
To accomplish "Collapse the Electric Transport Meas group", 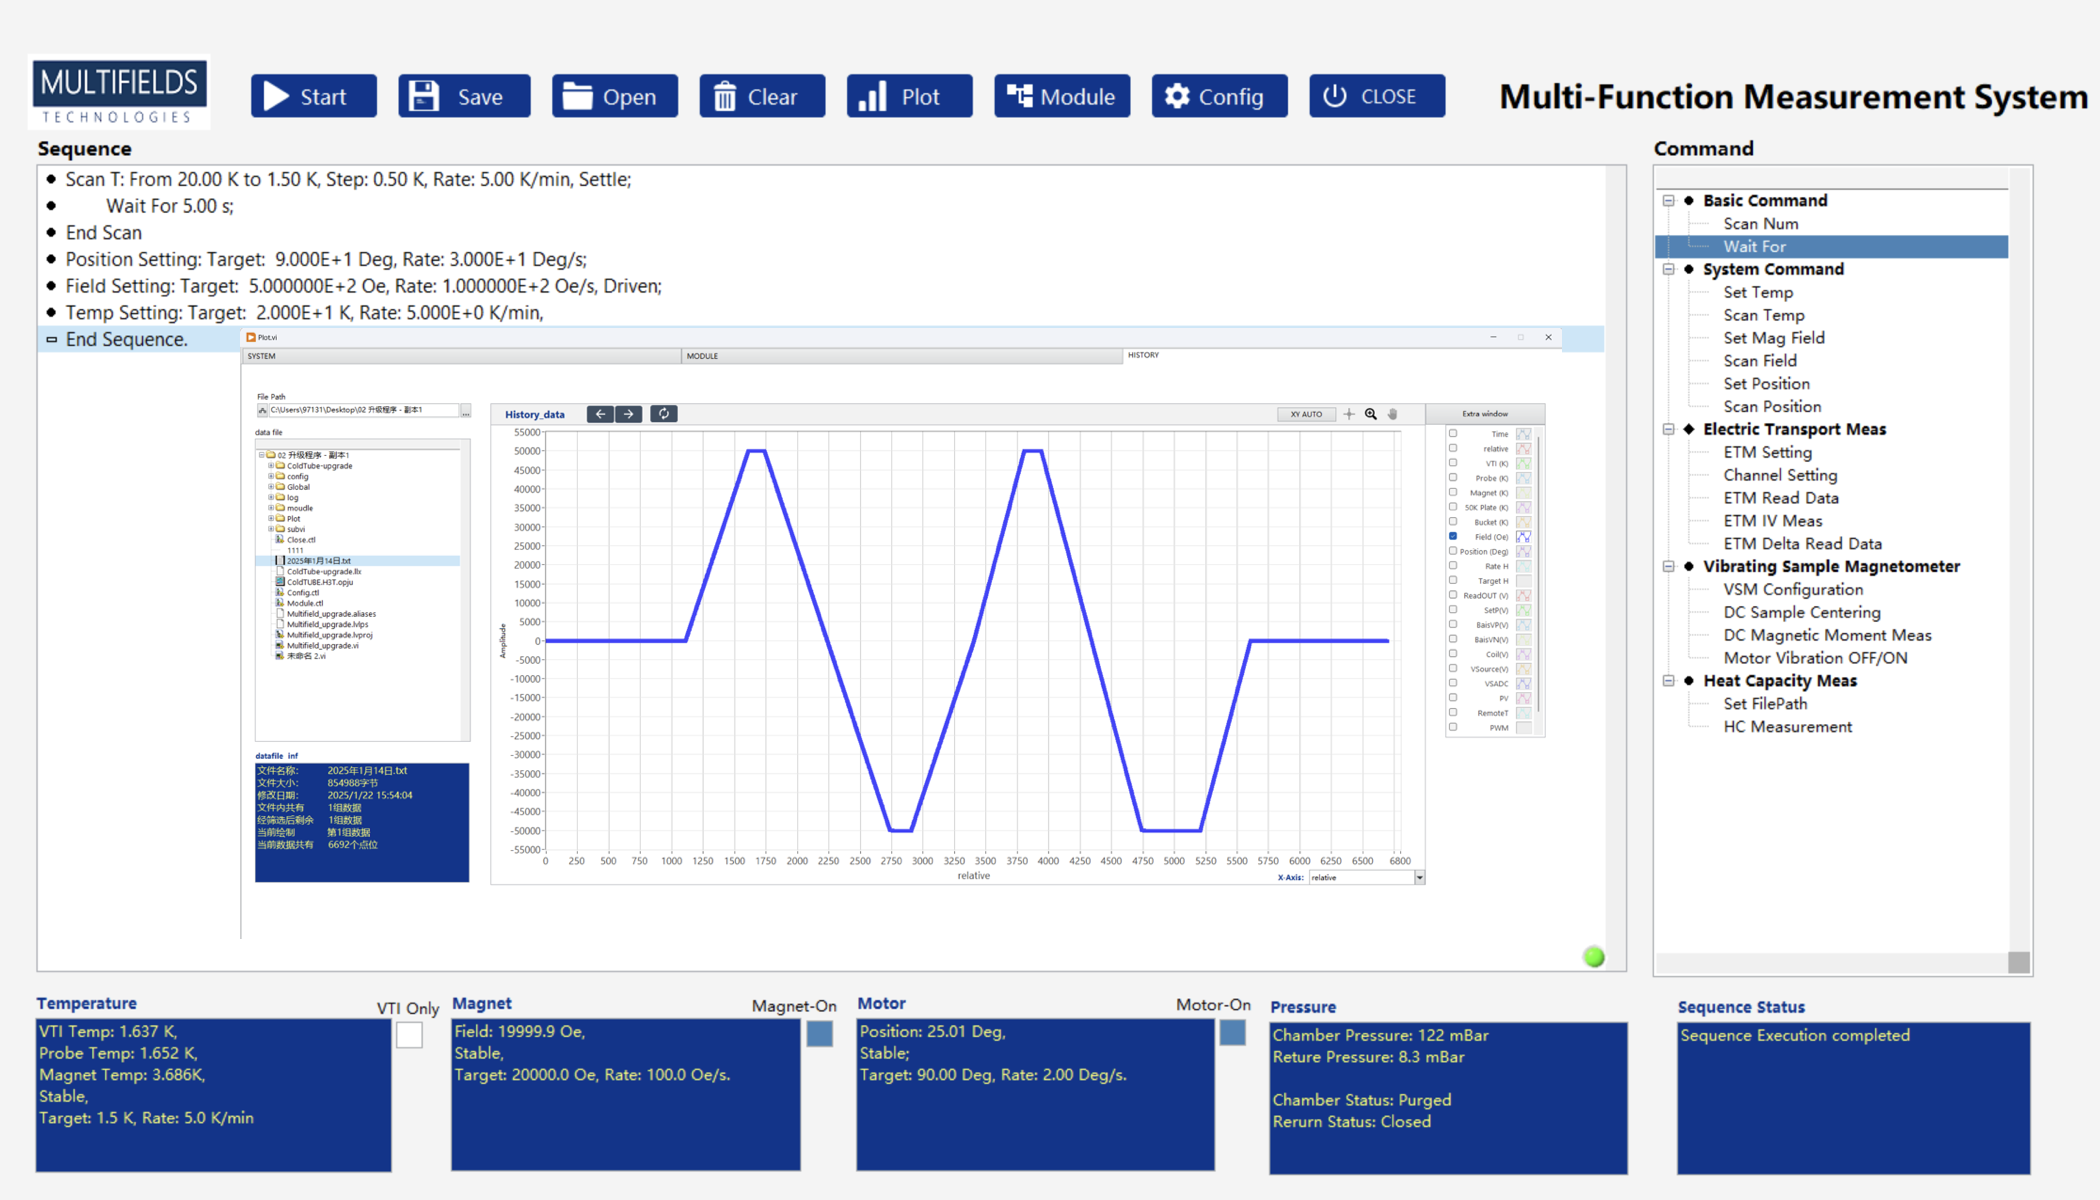I will point(1668,429).
